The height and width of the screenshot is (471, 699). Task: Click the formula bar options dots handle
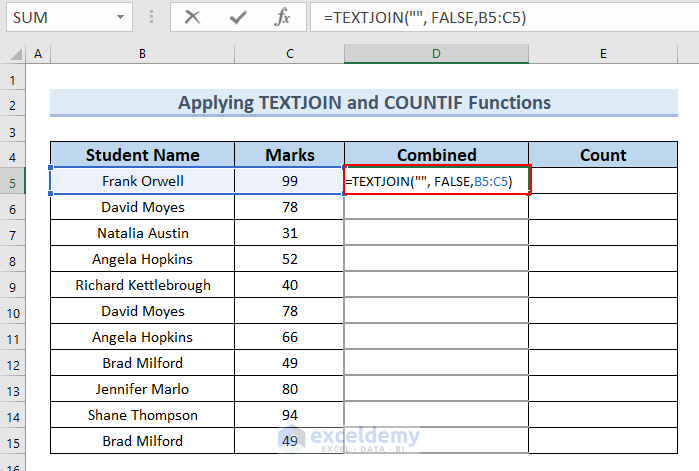150,18
